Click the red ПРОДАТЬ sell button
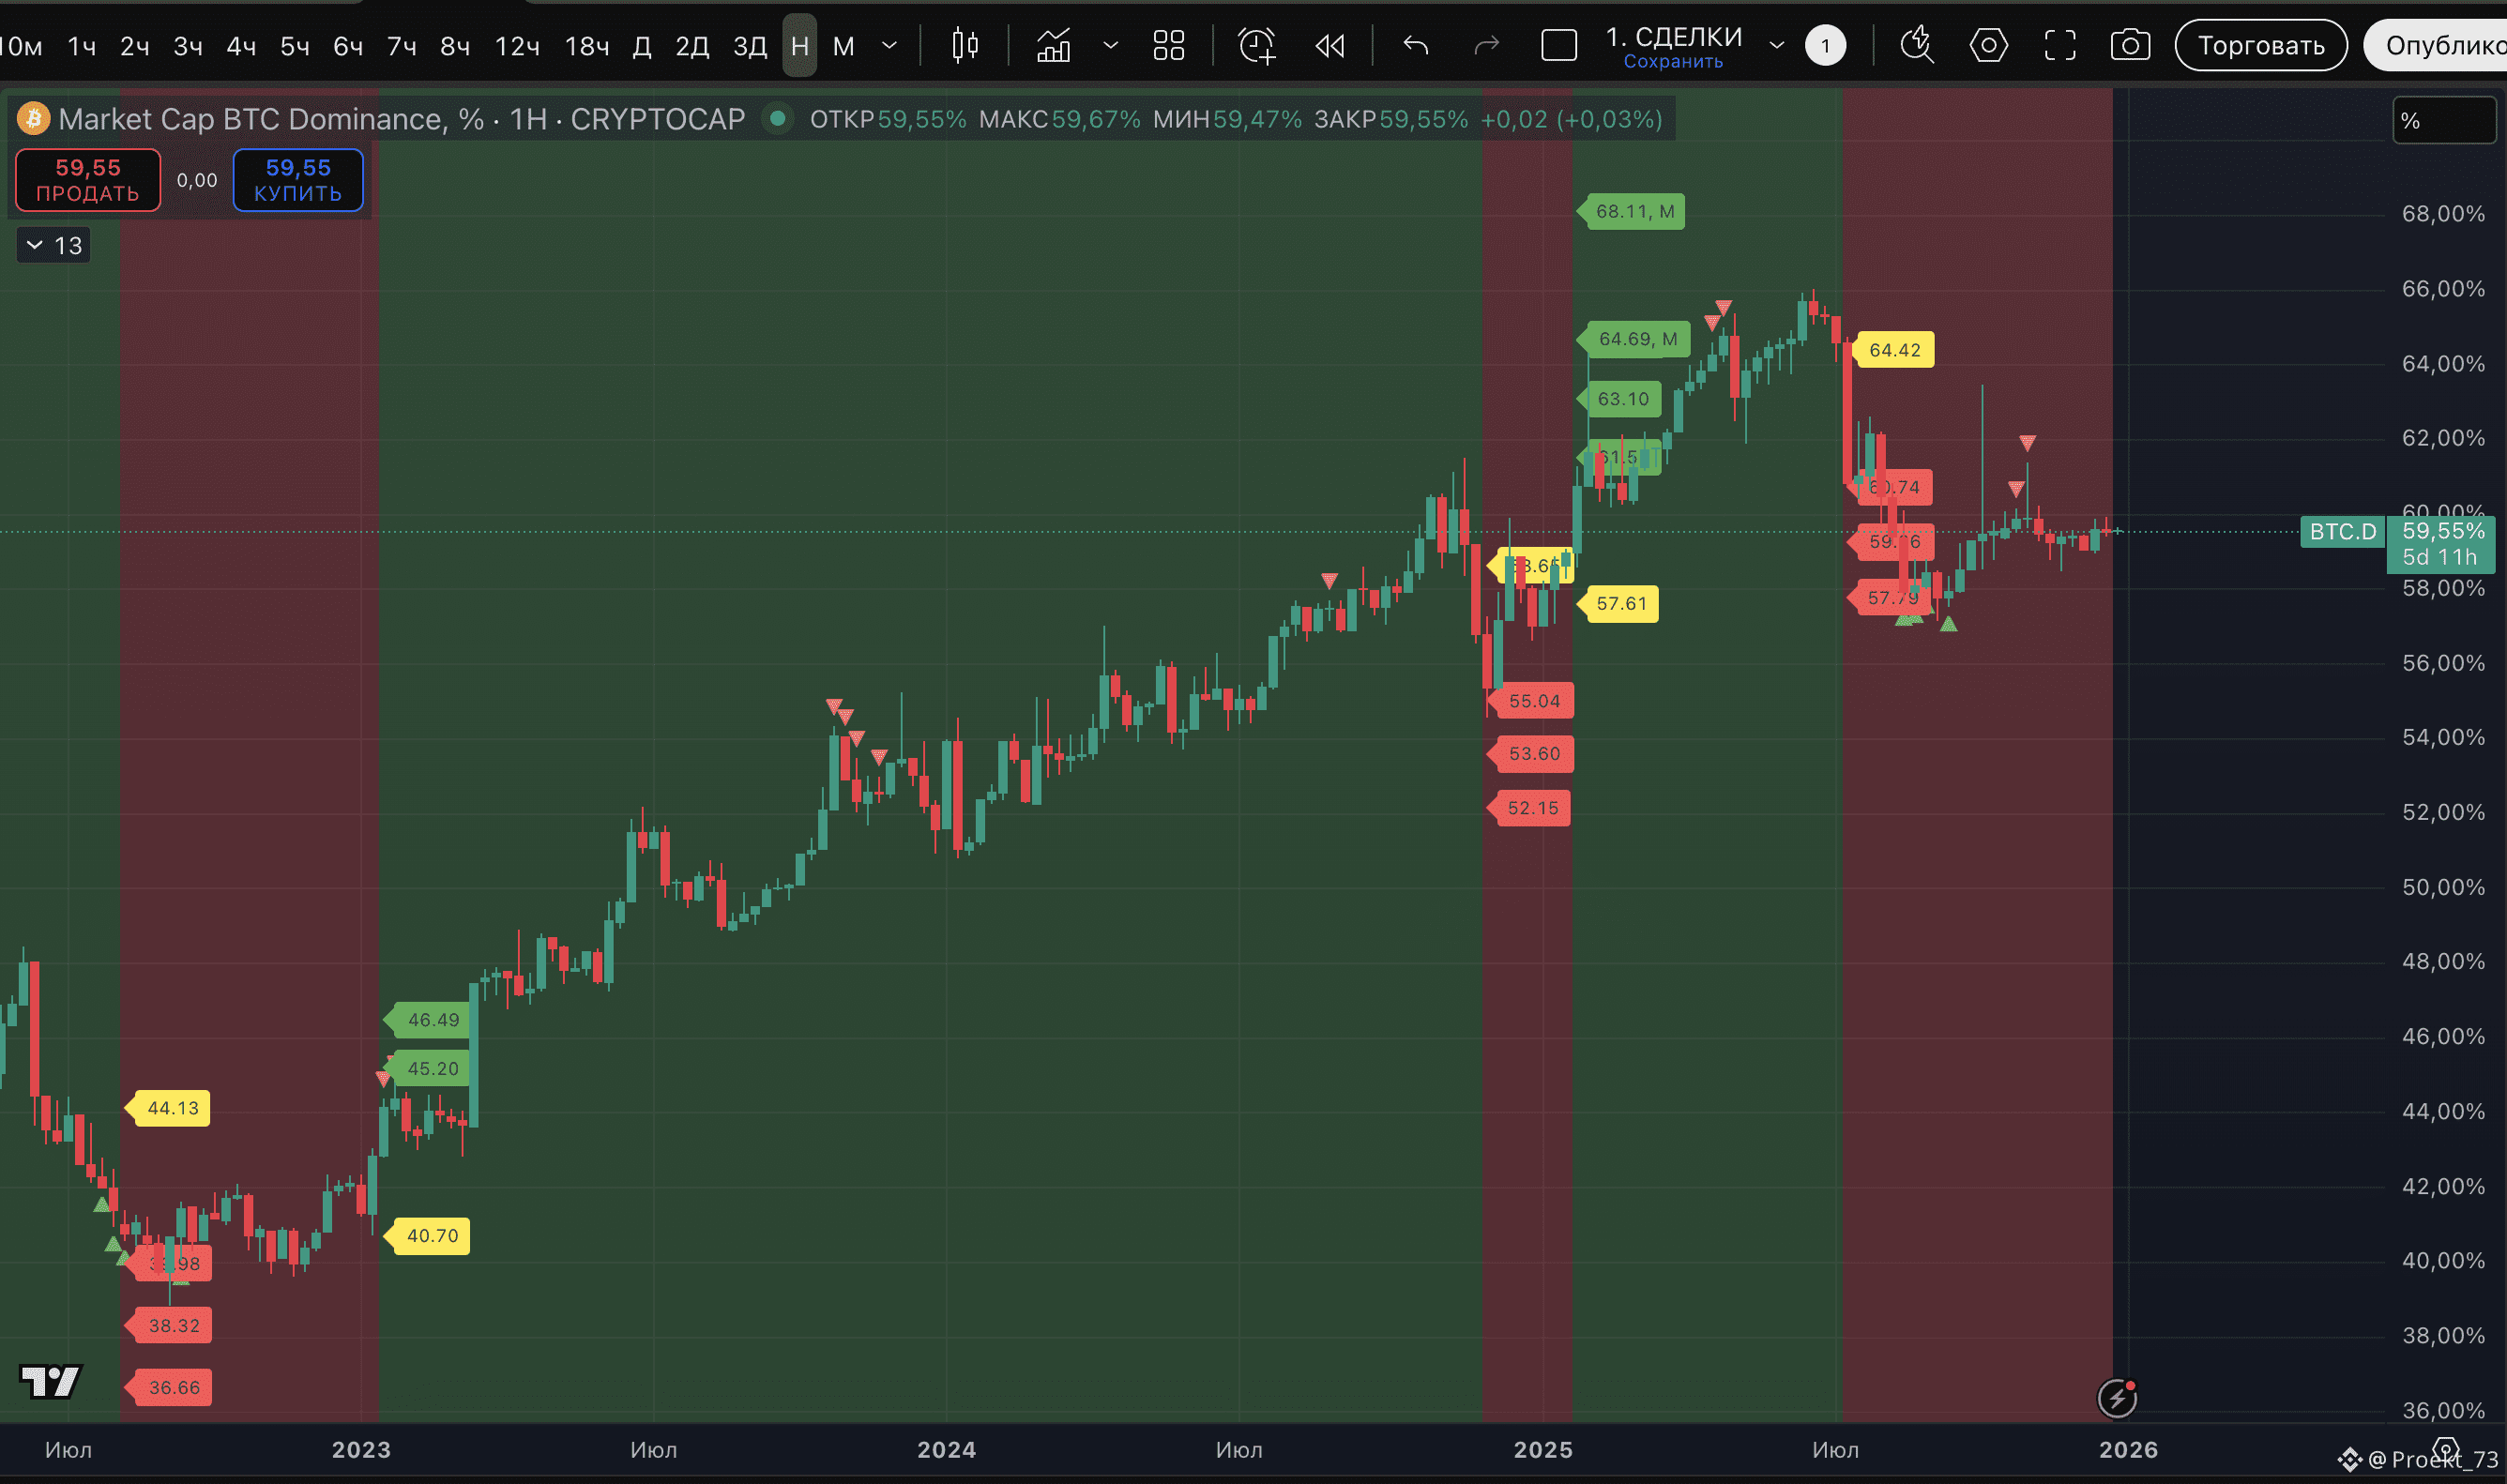 pyautogui.click(x=88, y=180)
